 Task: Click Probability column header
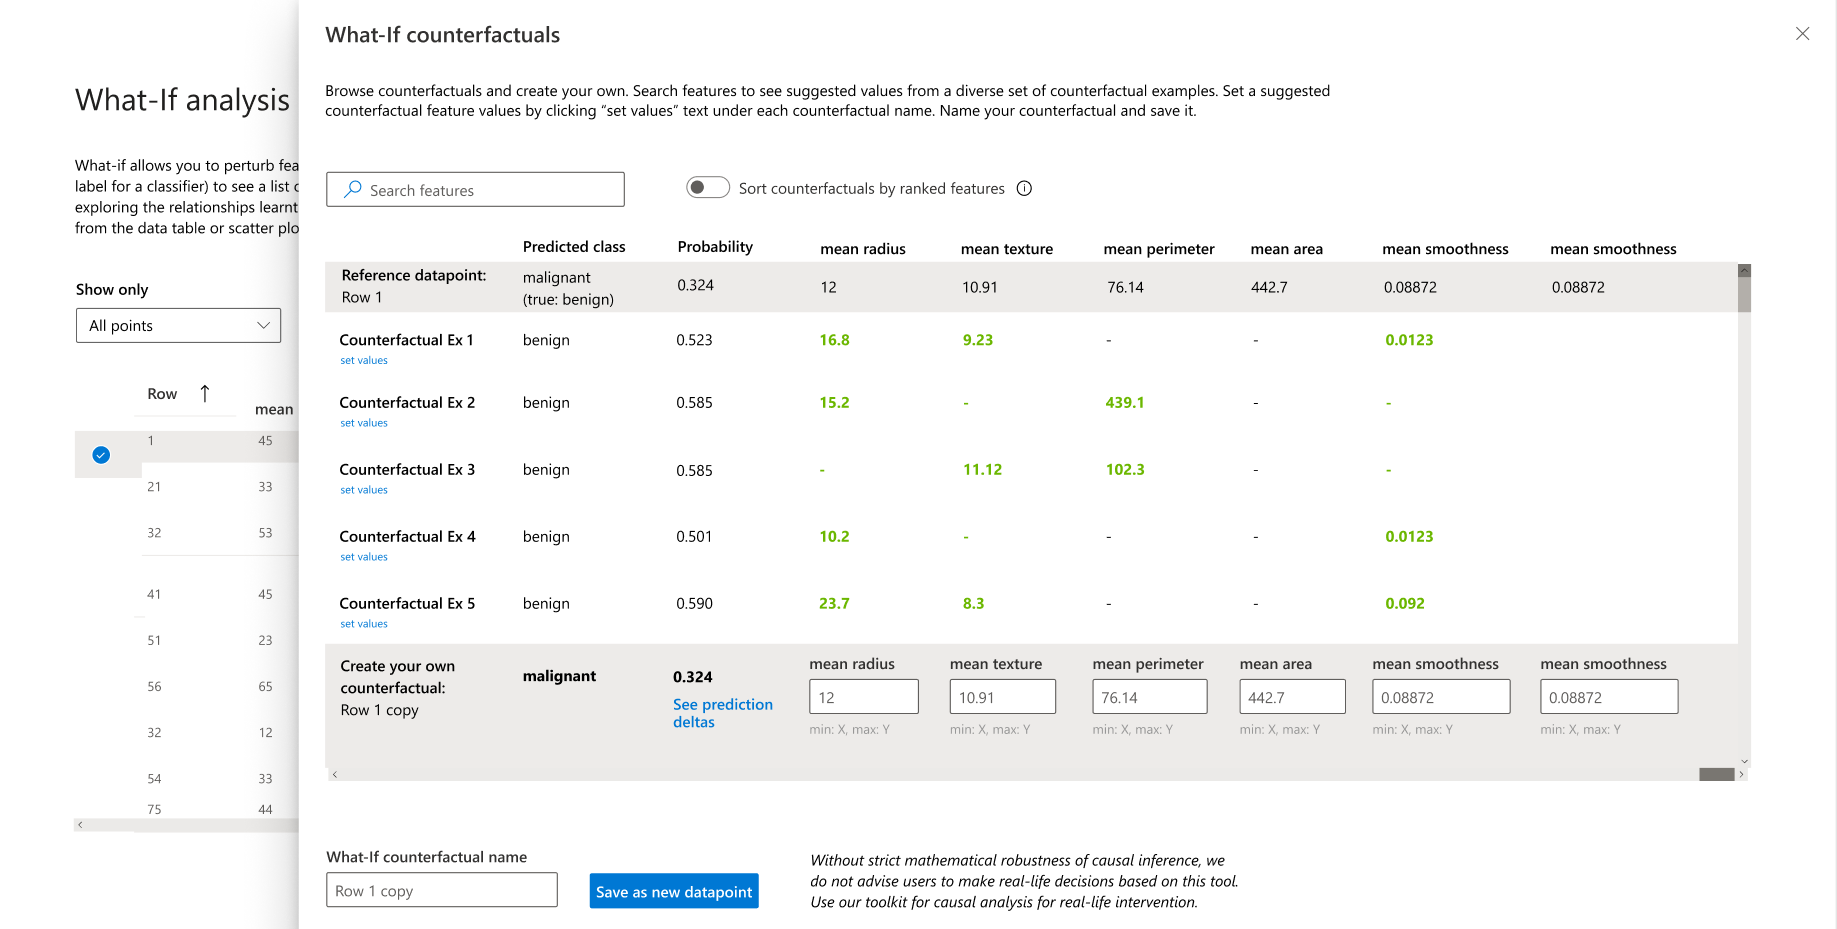[715, 247]
